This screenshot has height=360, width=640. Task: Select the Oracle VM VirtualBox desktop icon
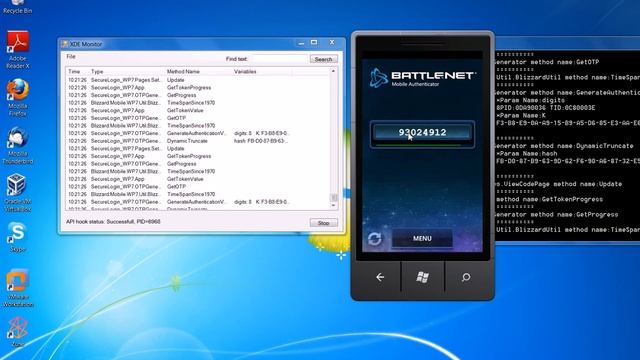[x=17, y=193]
